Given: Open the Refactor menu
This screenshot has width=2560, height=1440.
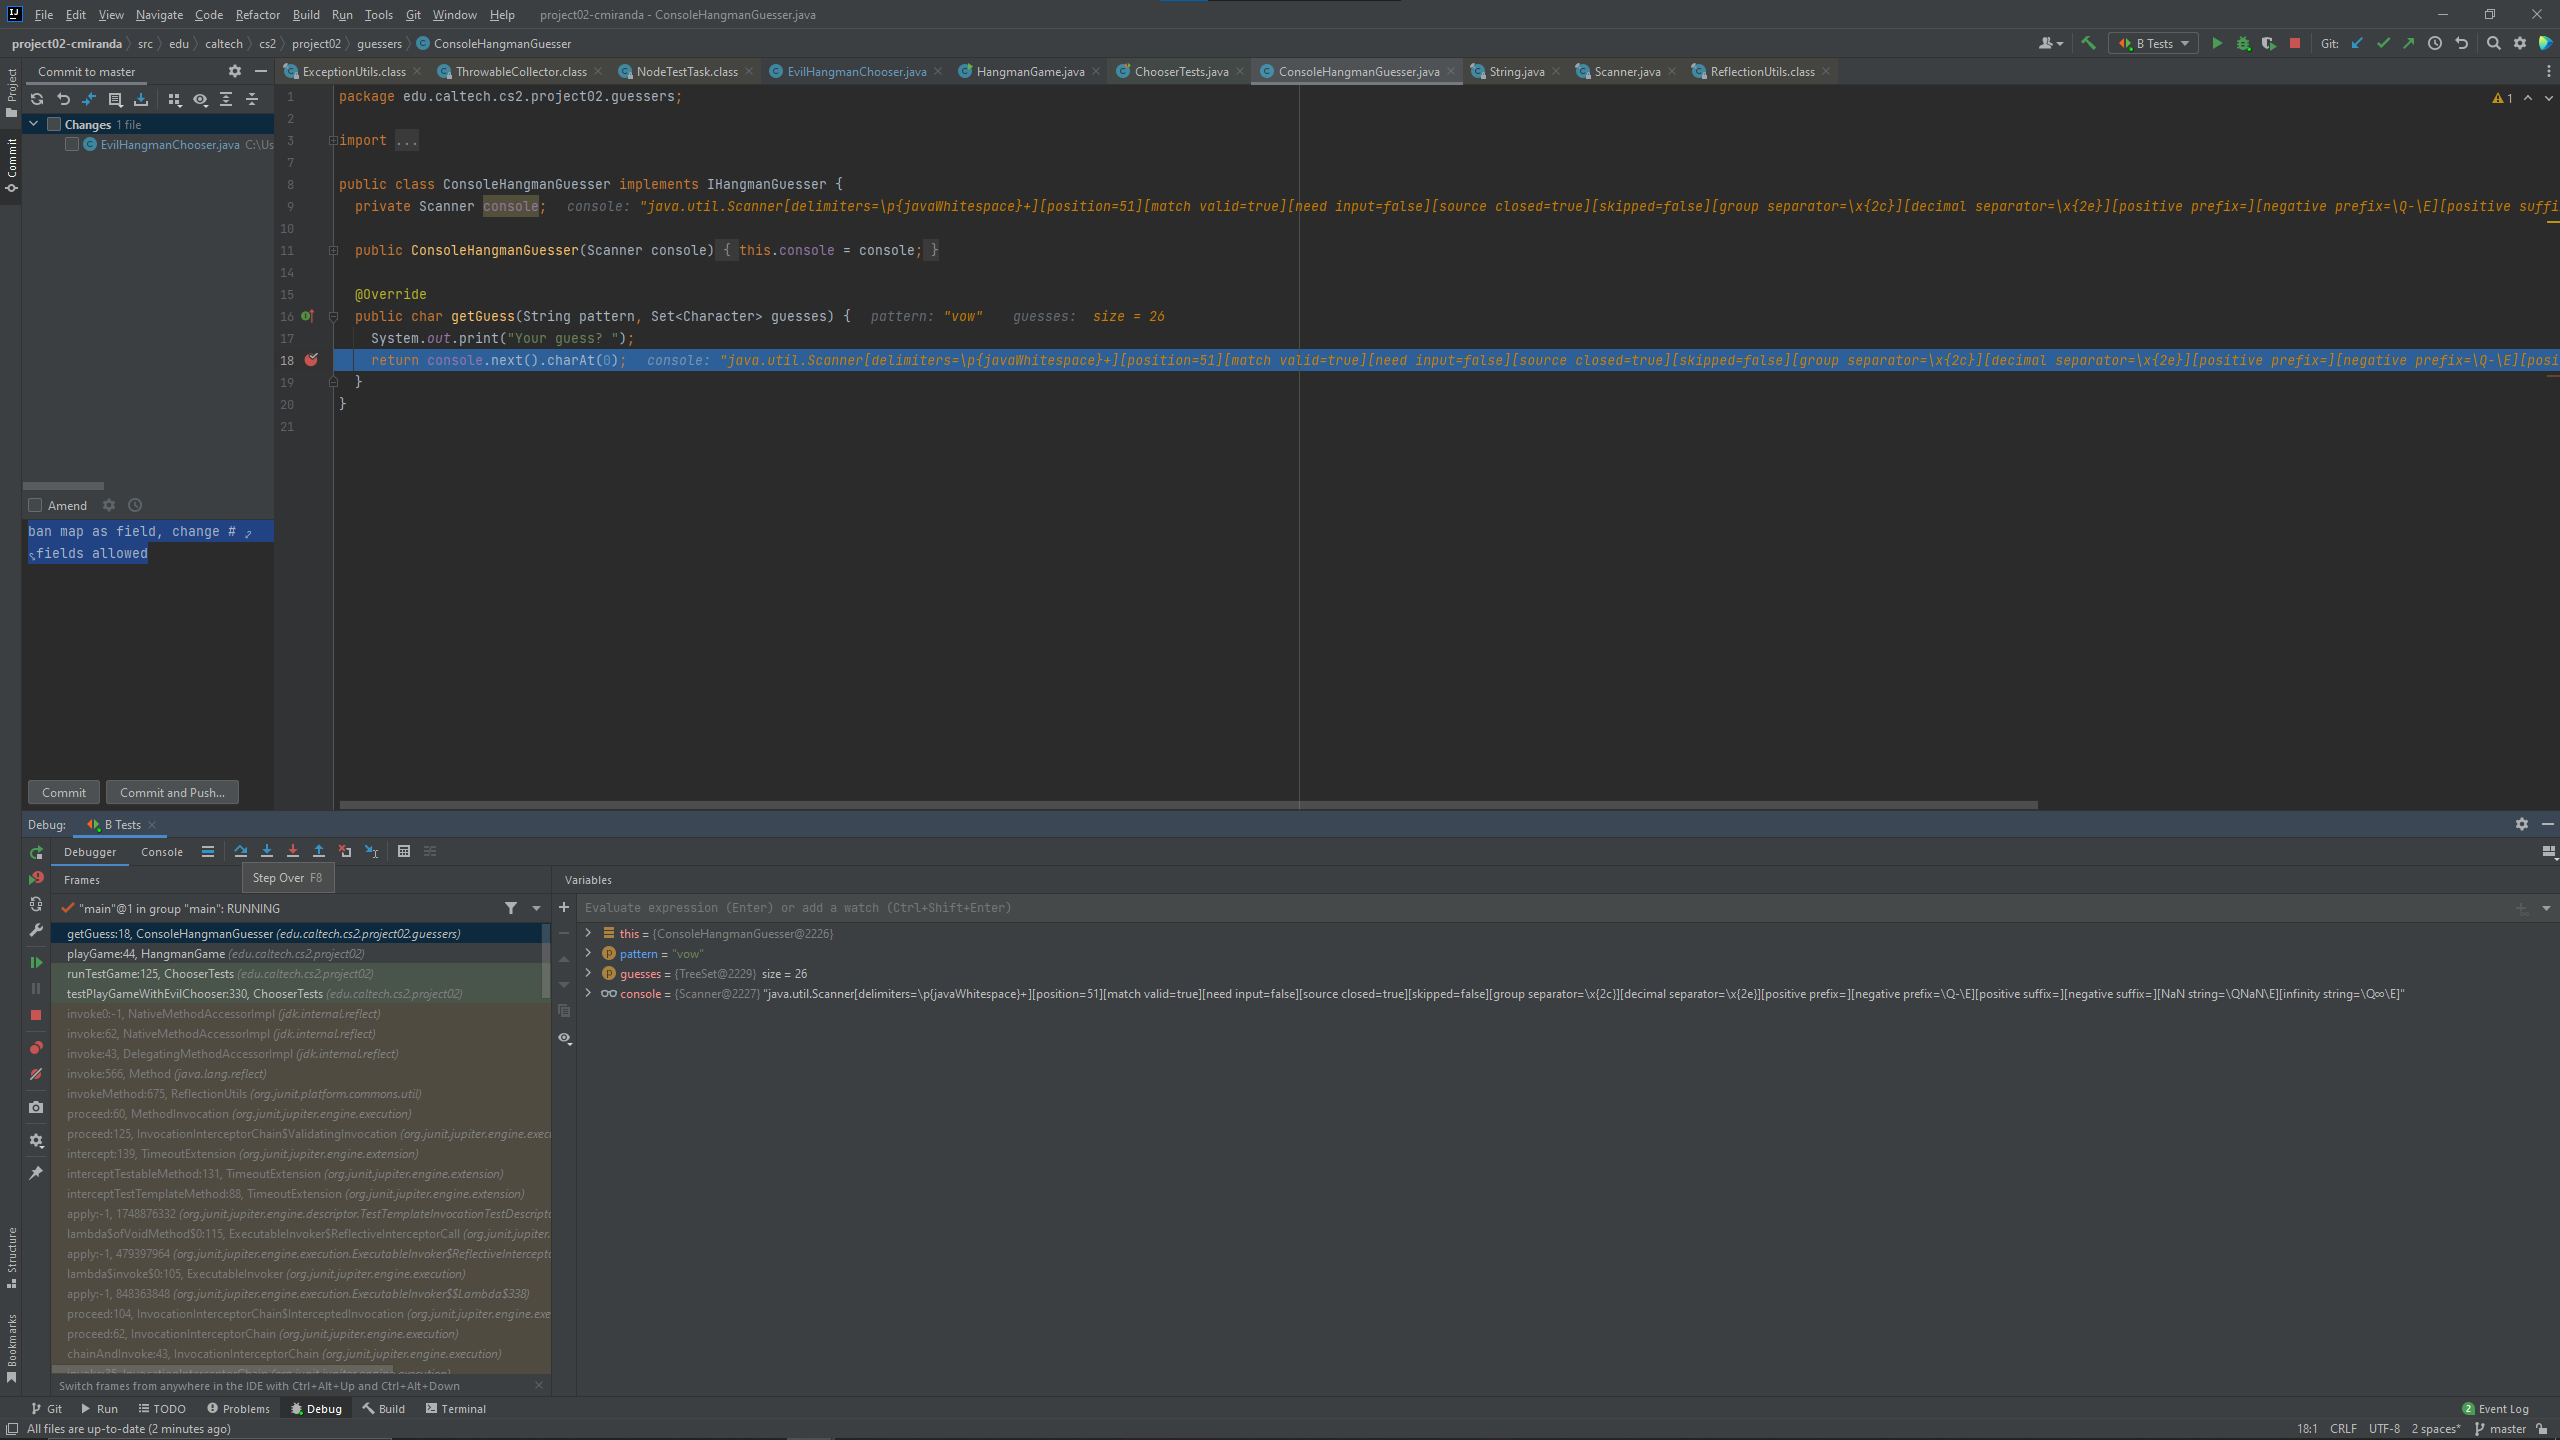Looking at the screenshot, I should (x=257, y=15).
